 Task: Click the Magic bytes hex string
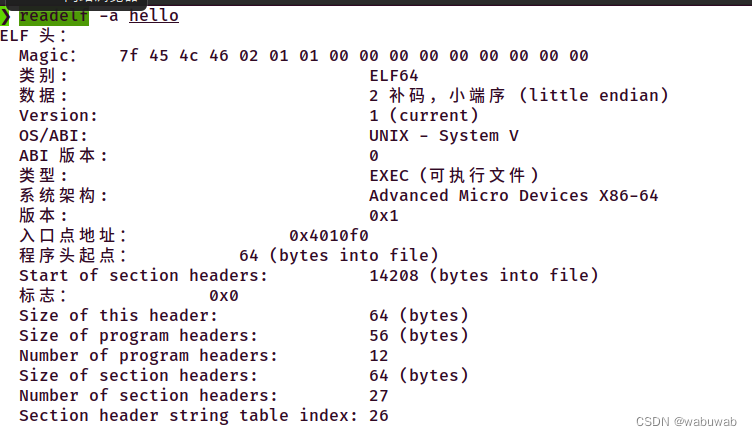click(354, 56)
